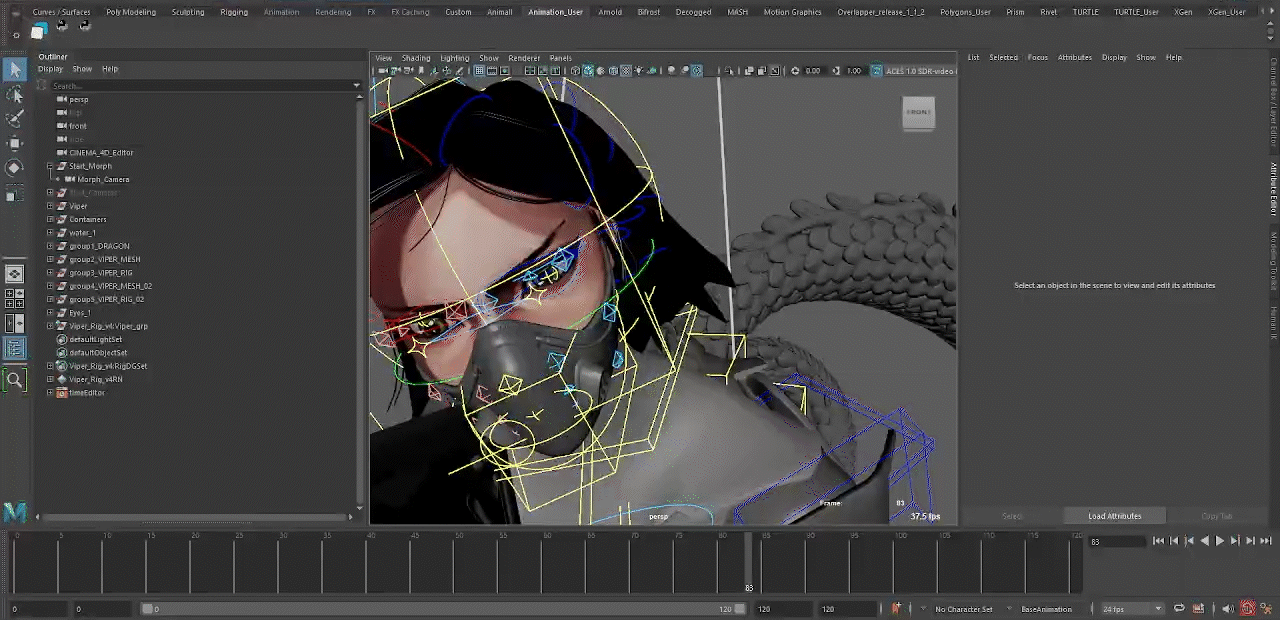
Task: Open the 24 fps frame rate dropdown
Action: [x=1132, y=609]
